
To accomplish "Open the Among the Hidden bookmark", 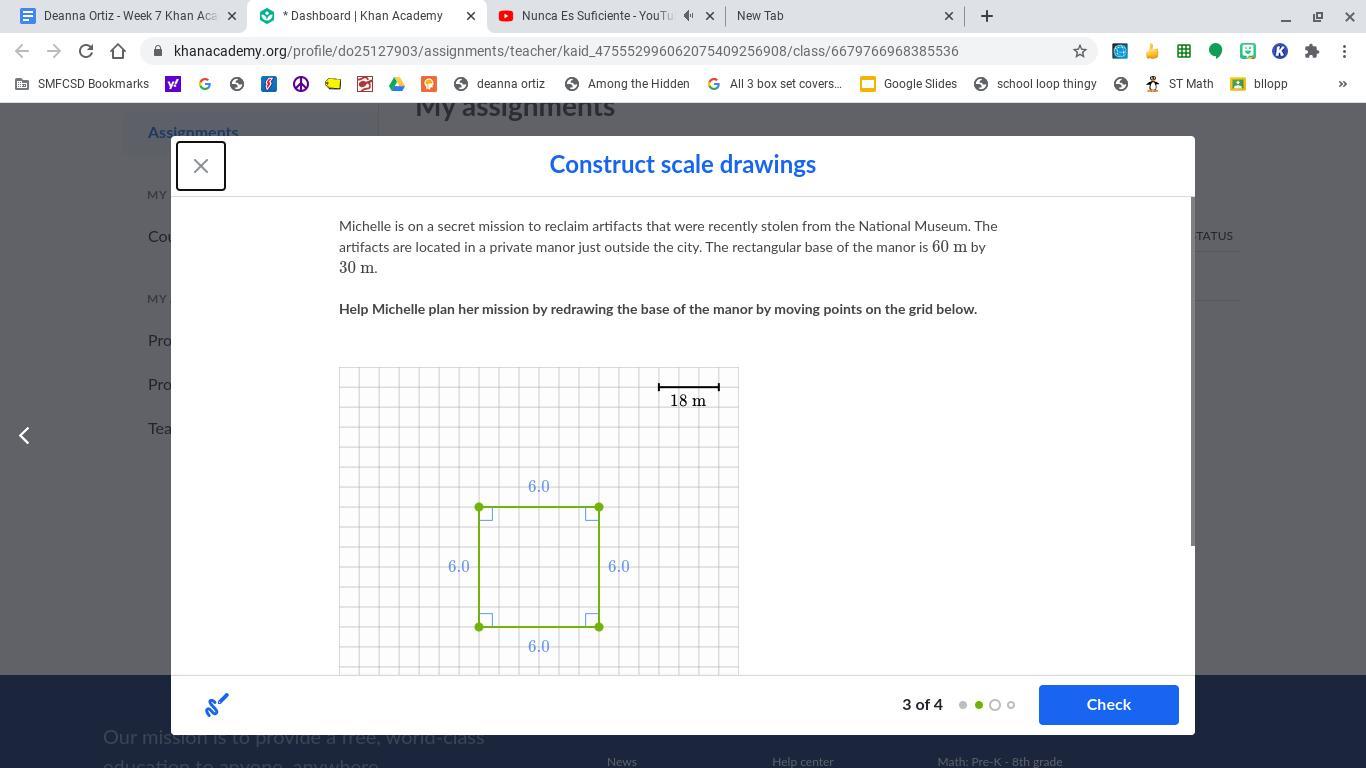I will coord(627,84).
